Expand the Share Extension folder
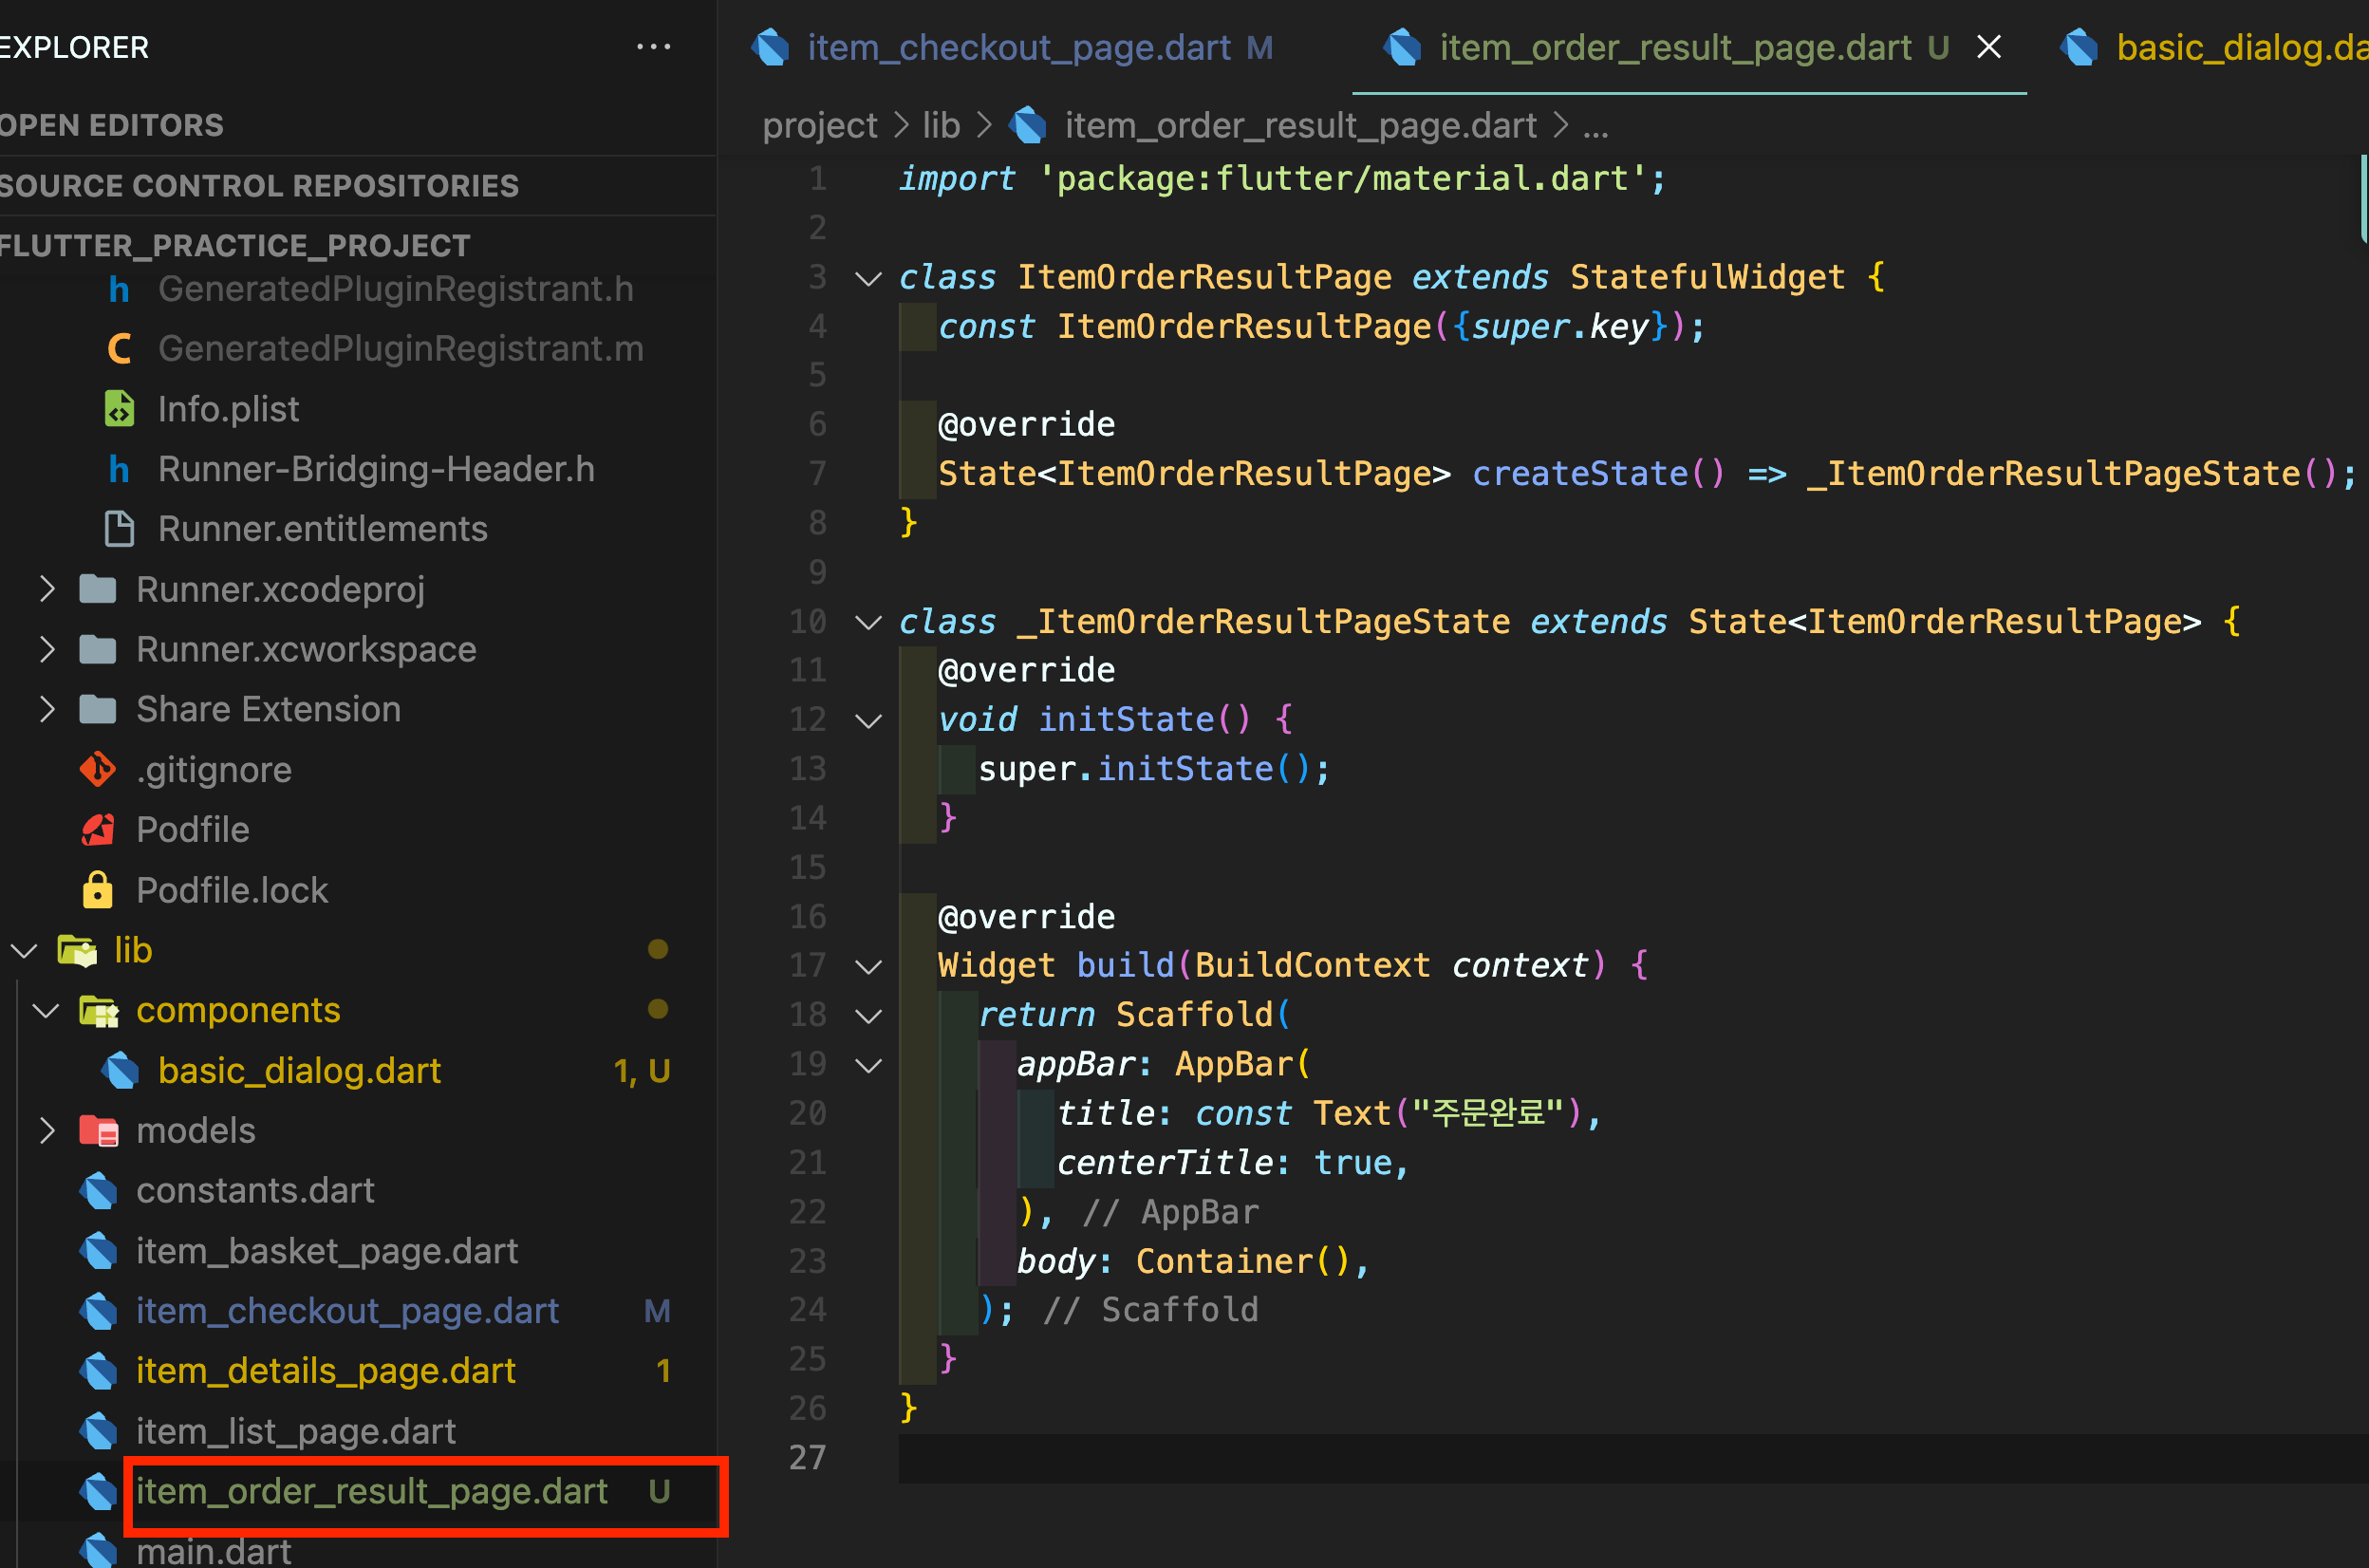Viewport: 2369px width, 1568px height. pyautogui.click(x=46, y=709)
